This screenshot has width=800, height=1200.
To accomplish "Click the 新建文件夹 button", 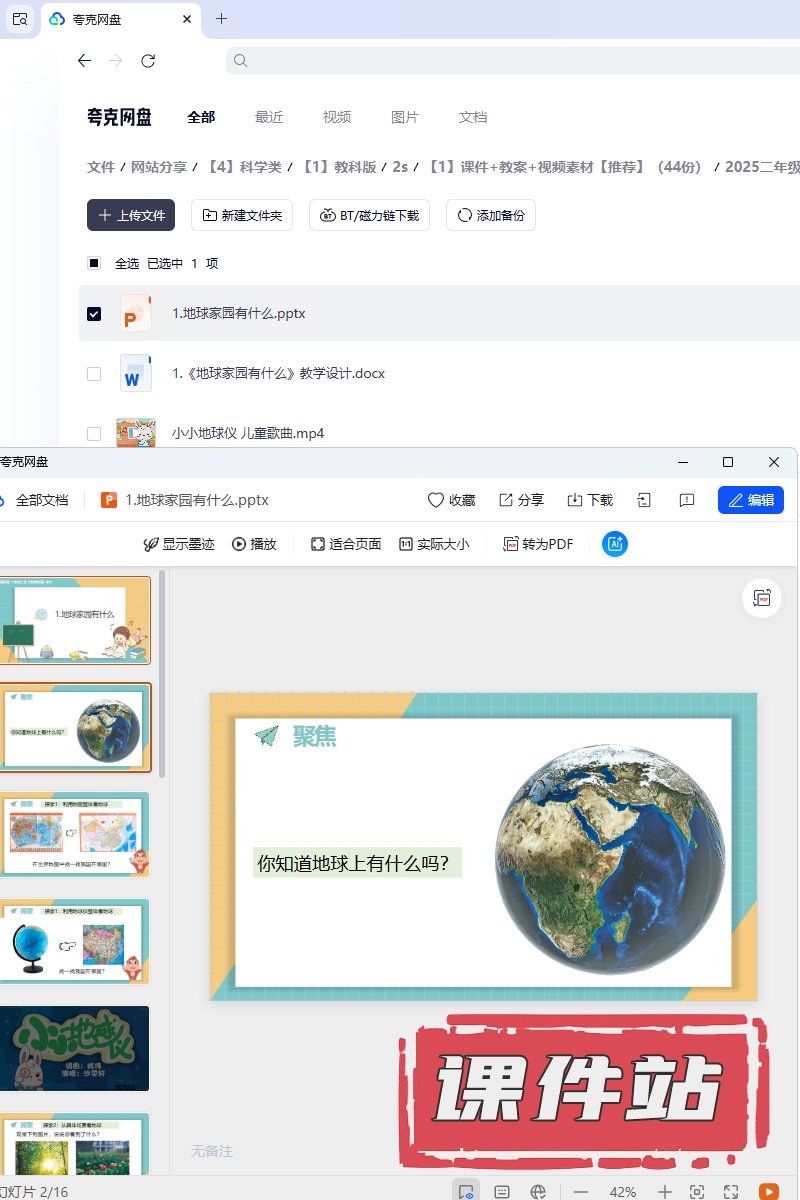I will click(x=242, y=215).
